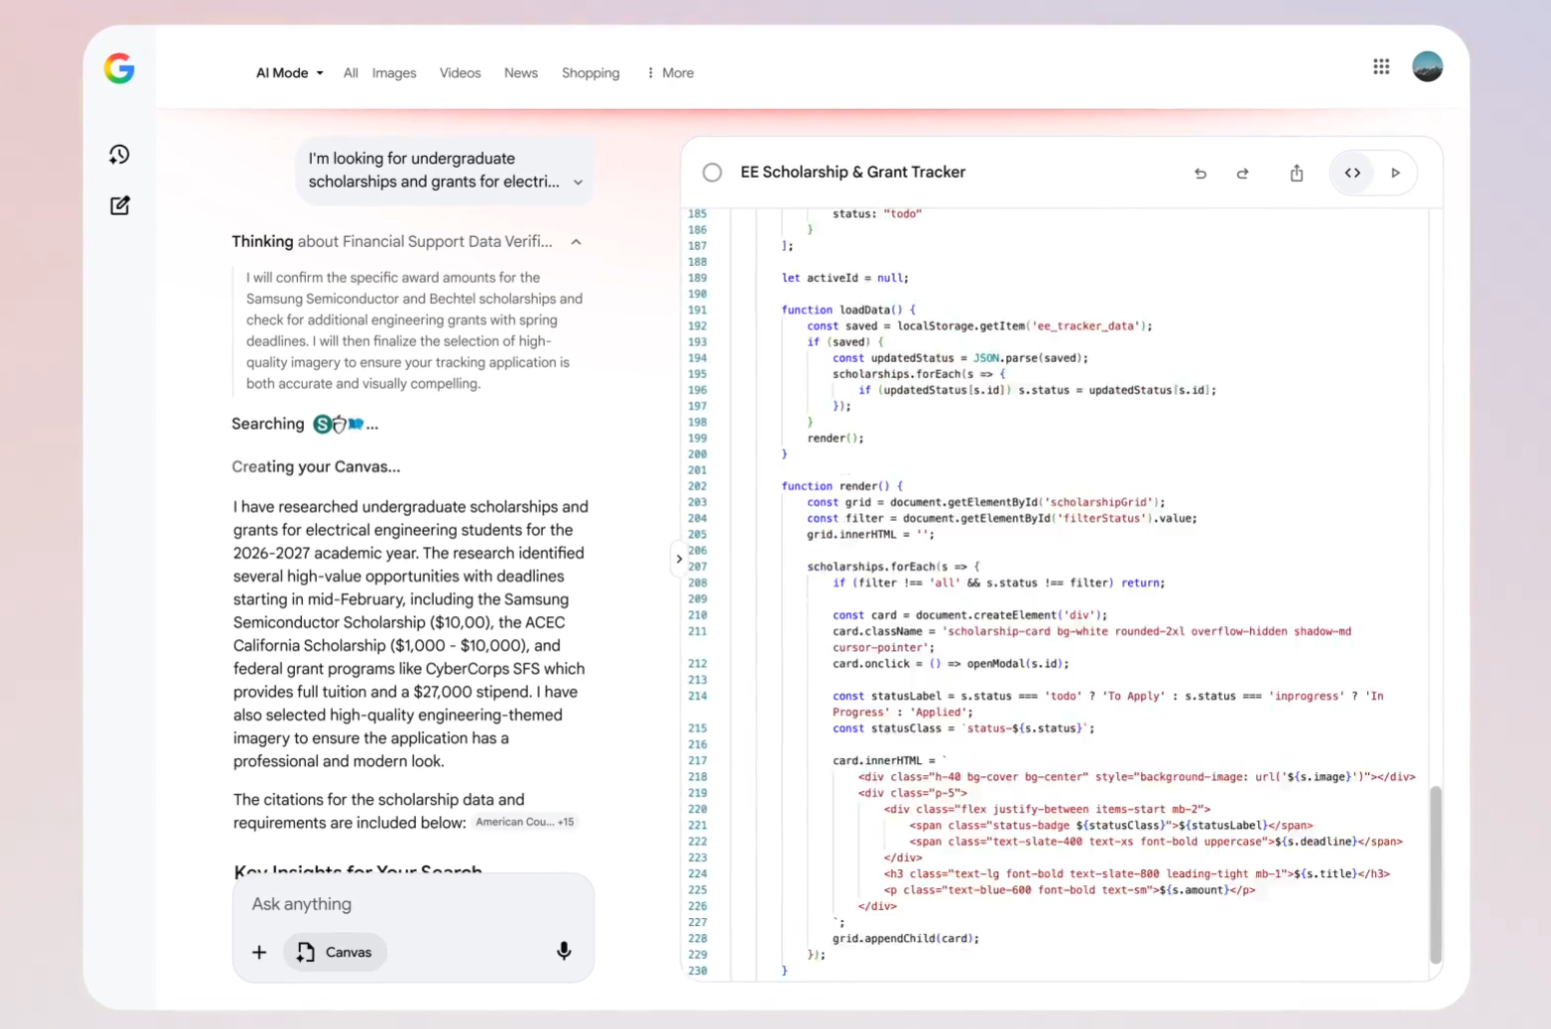Switch to the Images tab

394,73
